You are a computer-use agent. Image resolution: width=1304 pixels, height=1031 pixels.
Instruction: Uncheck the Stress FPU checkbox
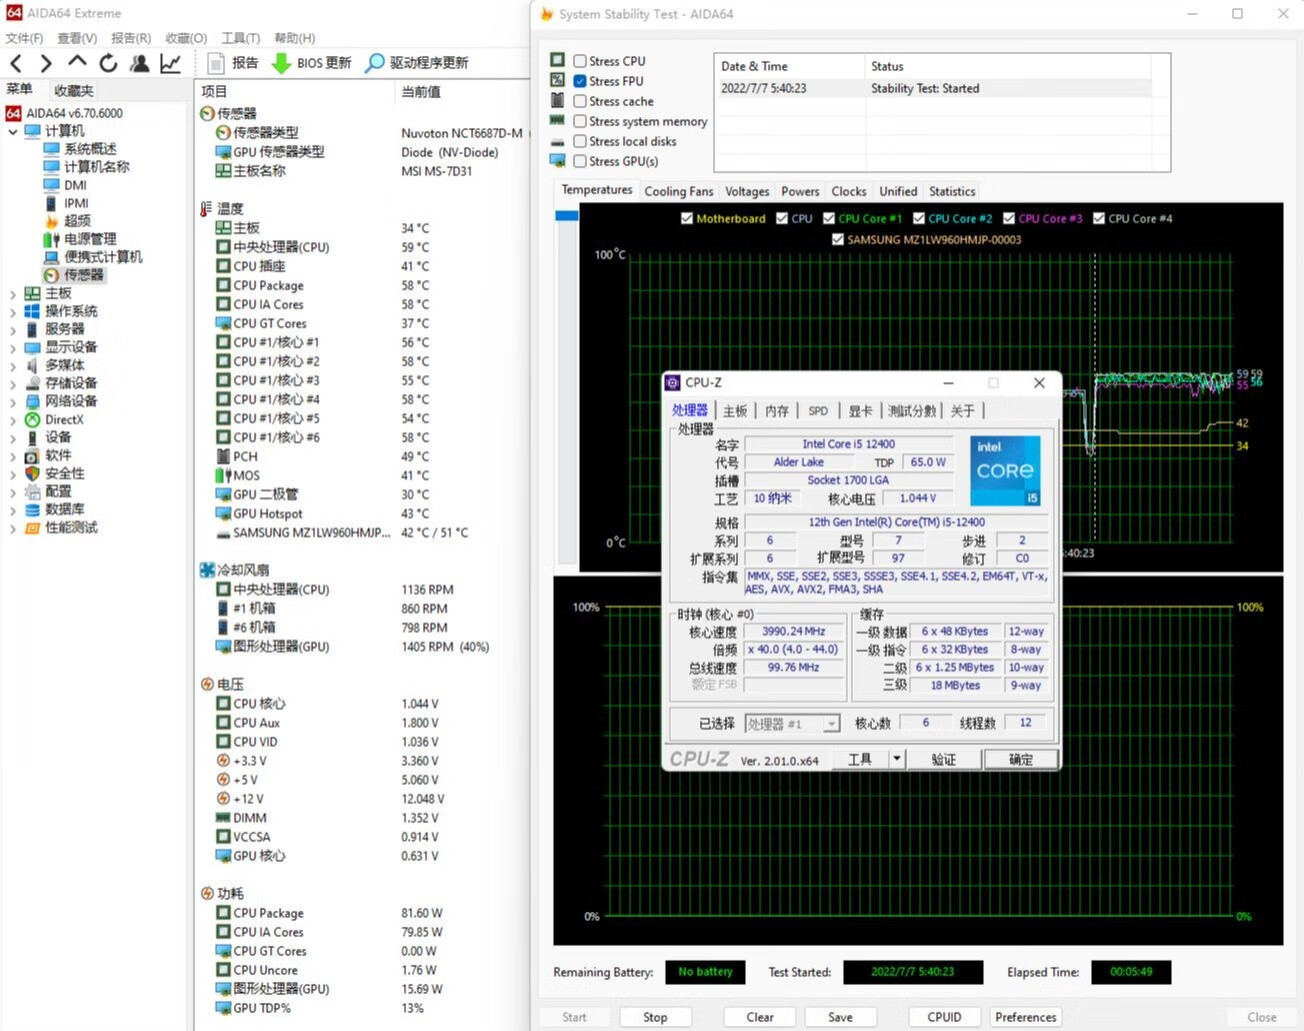pyautogui.click(x=580, y=81)
